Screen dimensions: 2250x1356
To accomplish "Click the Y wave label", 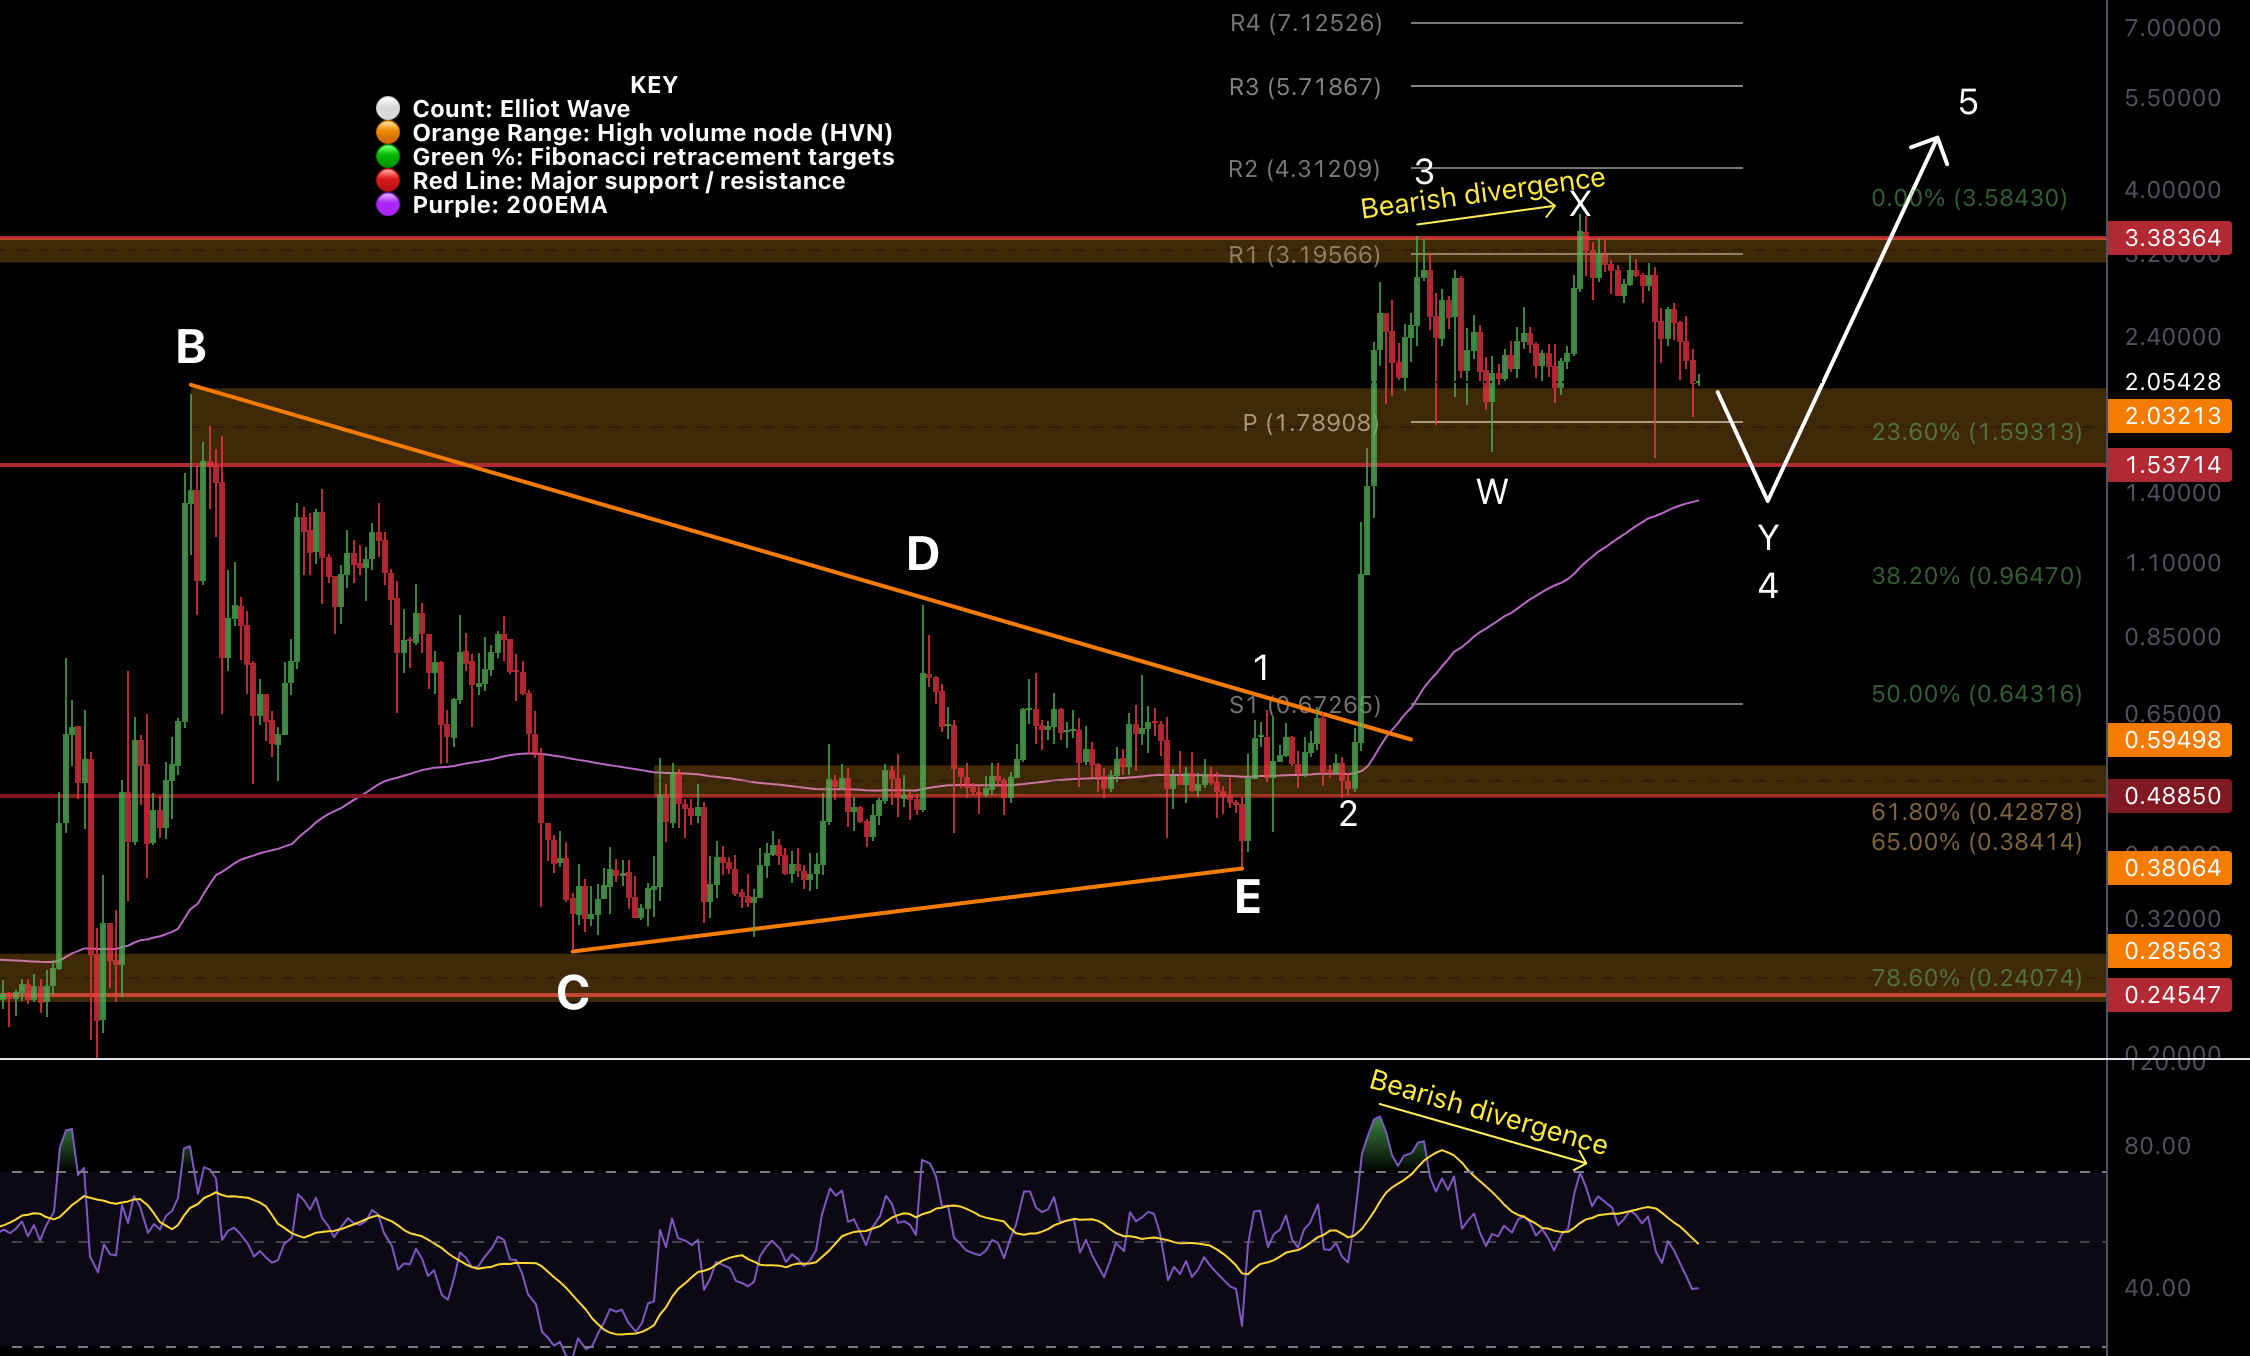I will tap(1768, 538).
